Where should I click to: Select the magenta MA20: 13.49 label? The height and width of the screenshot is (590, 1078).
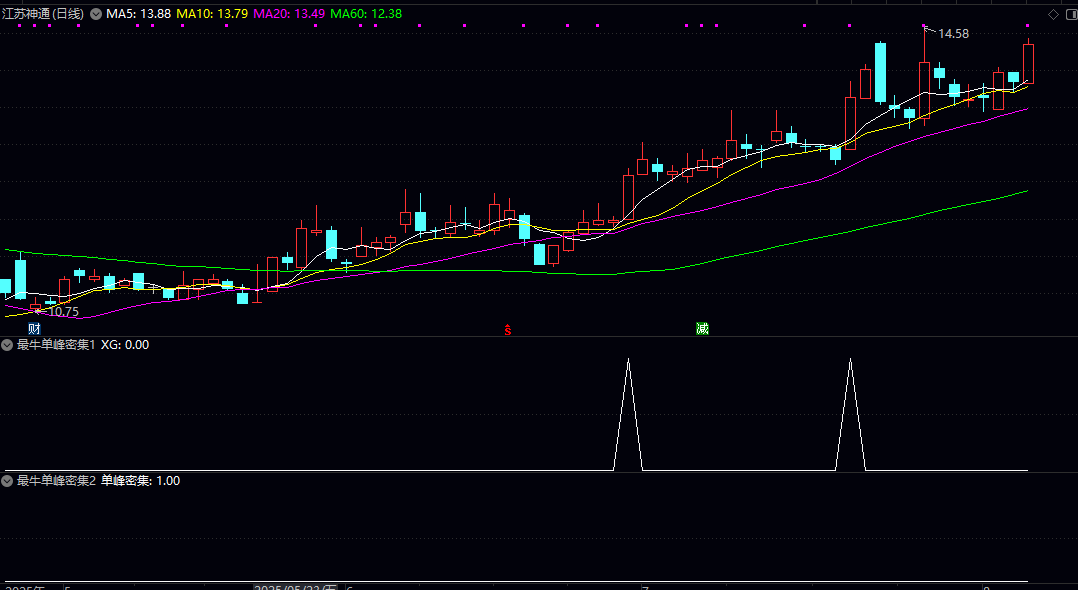coord(288,14)
